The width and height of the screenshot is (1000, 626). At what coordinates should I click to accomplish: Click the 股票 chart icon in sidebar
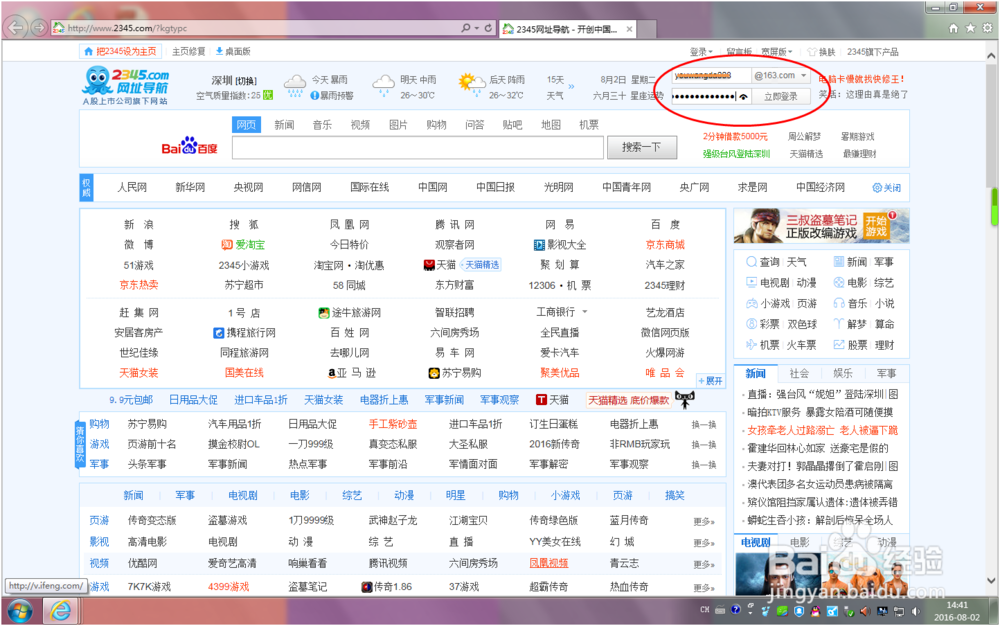coord(839,345)
